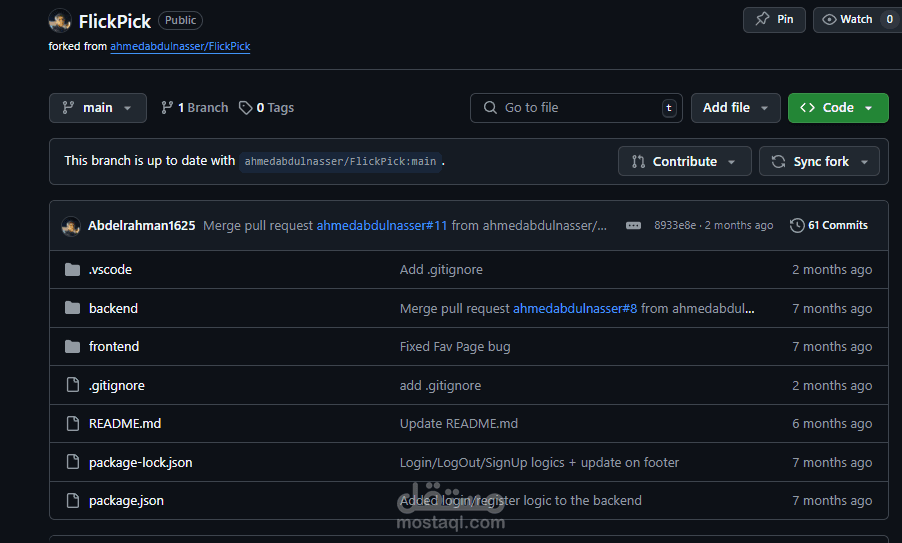Click the Pin button
The image size is (902, 543).
774,20
